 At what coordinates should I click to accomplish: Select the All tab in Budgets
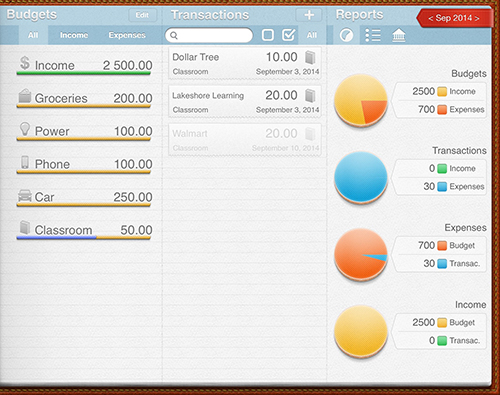click(x=33, y=35)
